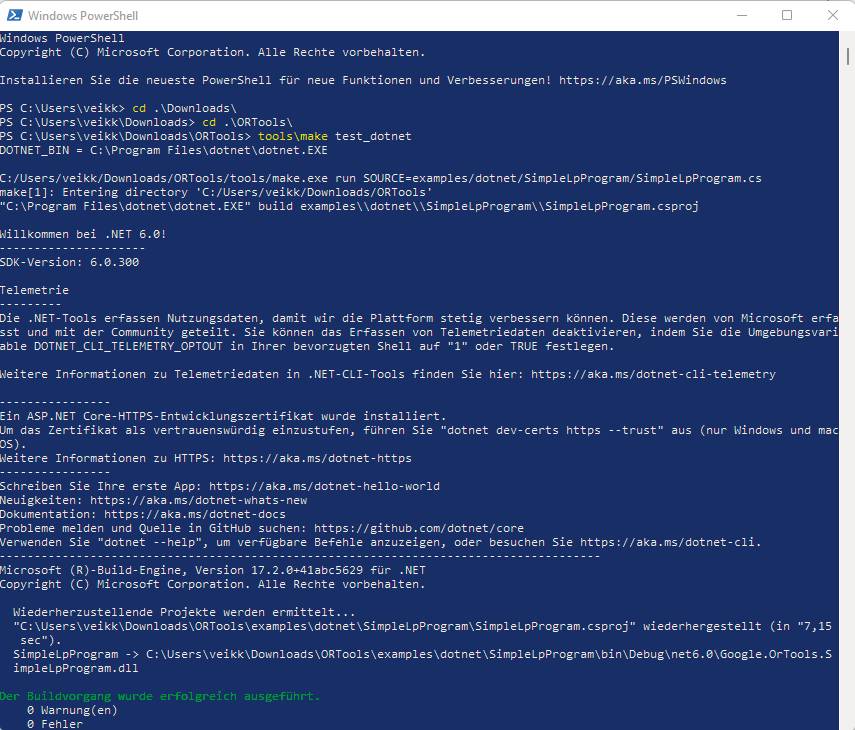Click the 'Telemetrie' heading text
855x730 pixels.
pos(34,290)
